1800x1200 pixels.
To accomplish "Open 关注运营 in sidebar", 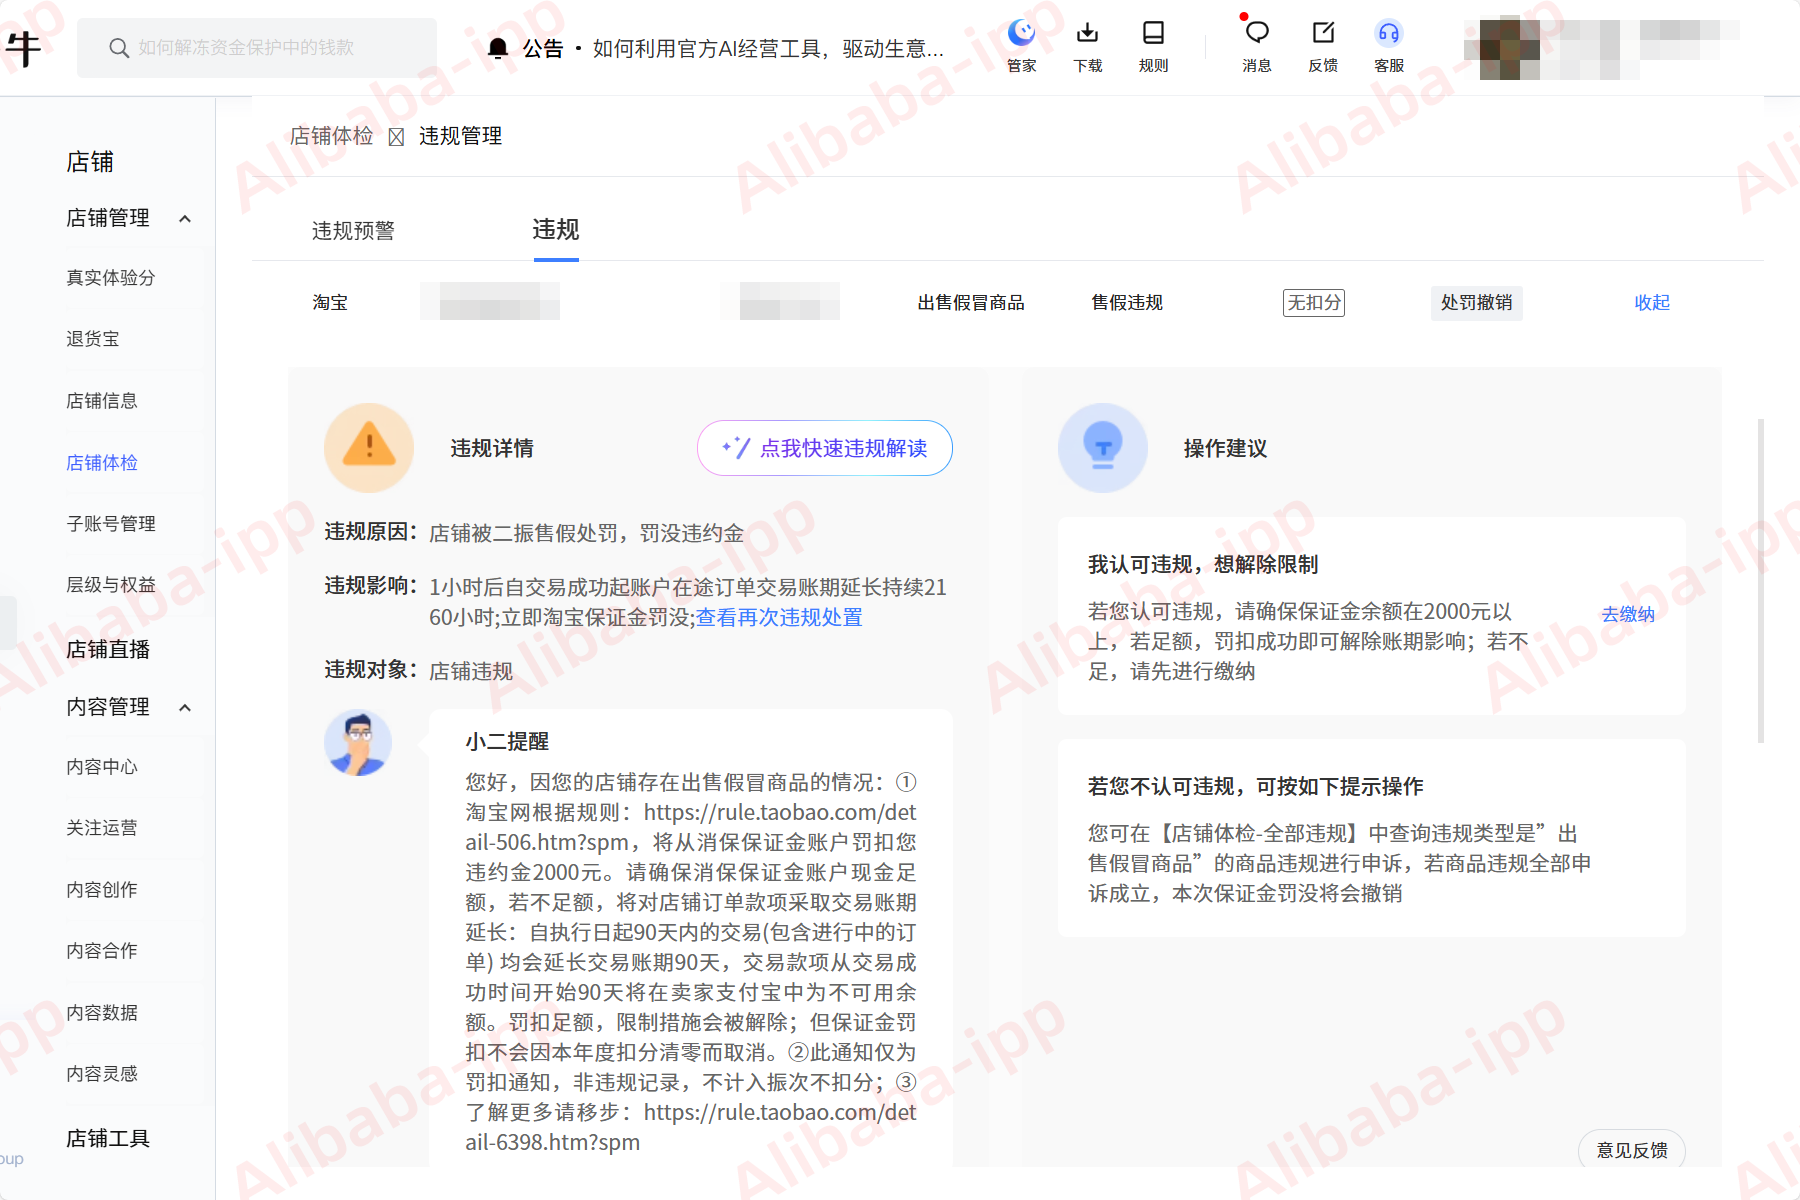I will click(x=102, y=827).
